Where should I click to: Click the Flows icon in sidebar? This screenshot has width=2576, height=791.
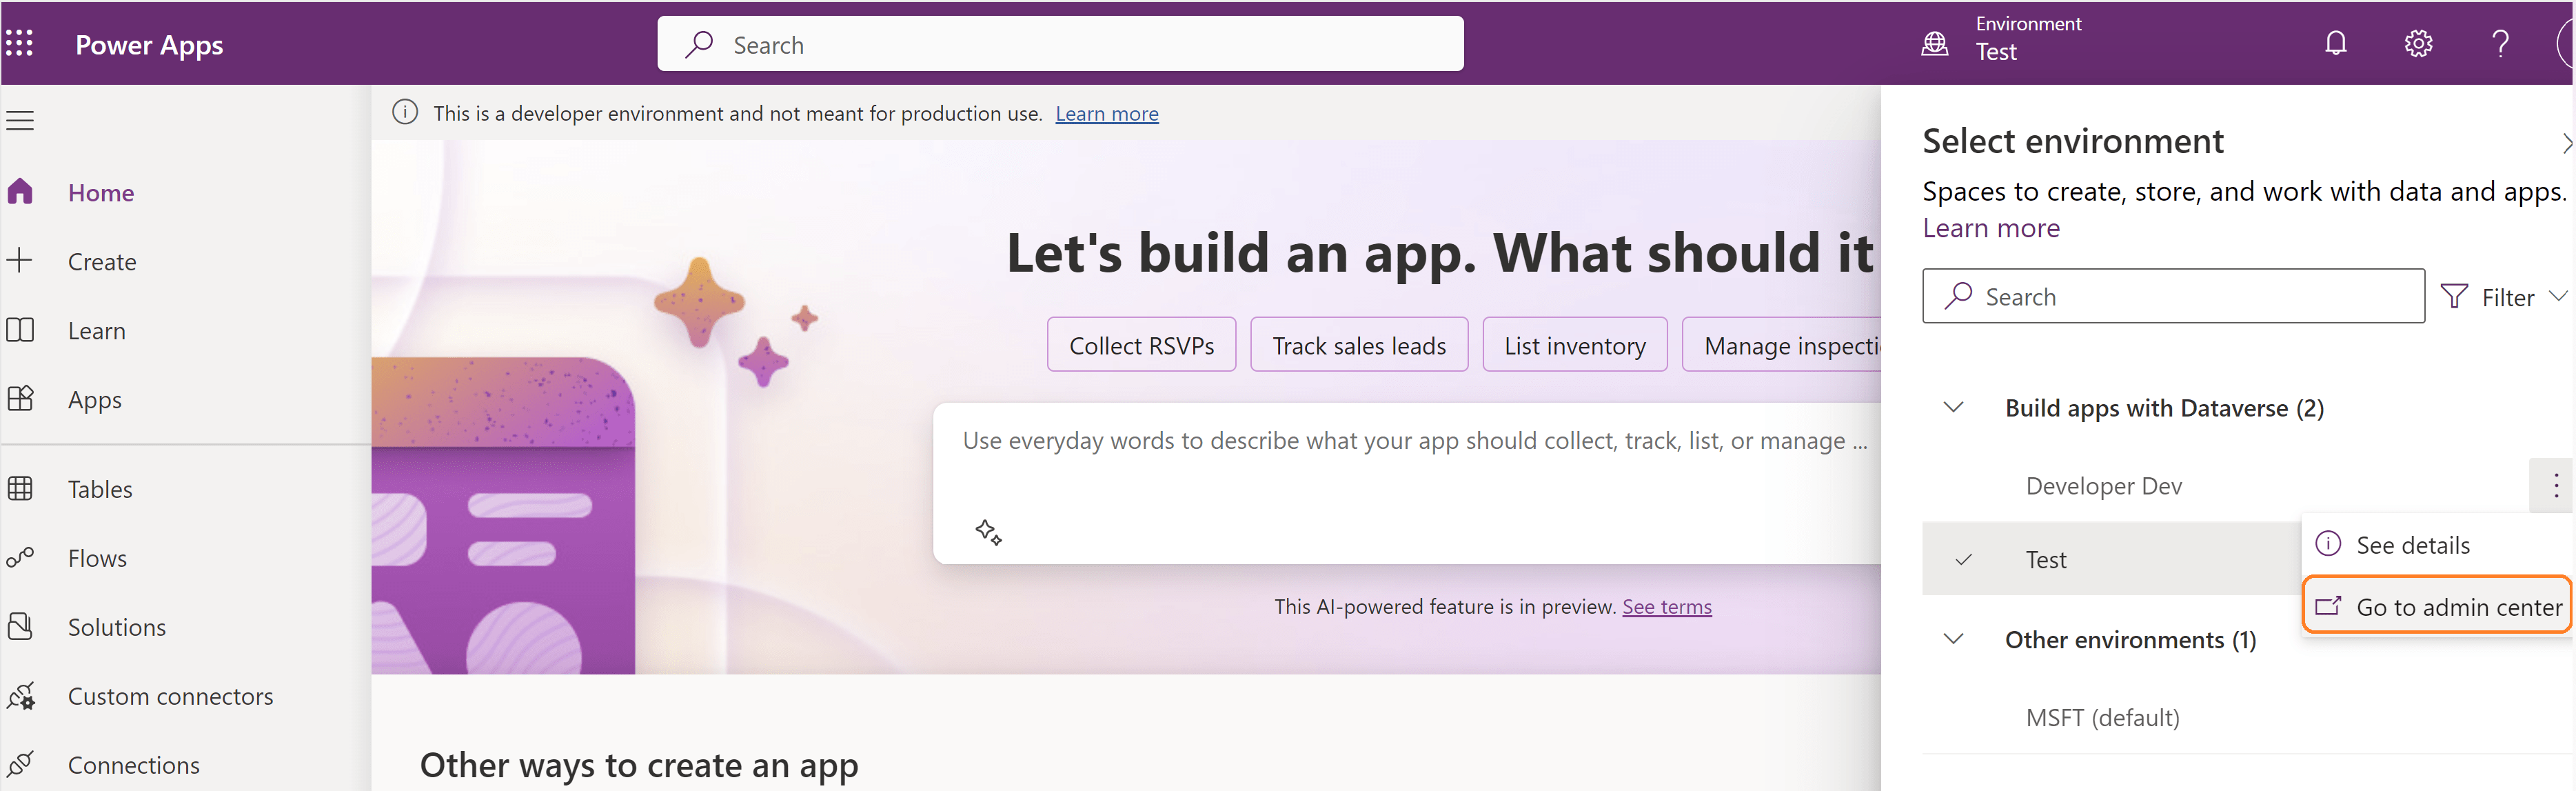[x=20, y=557]
